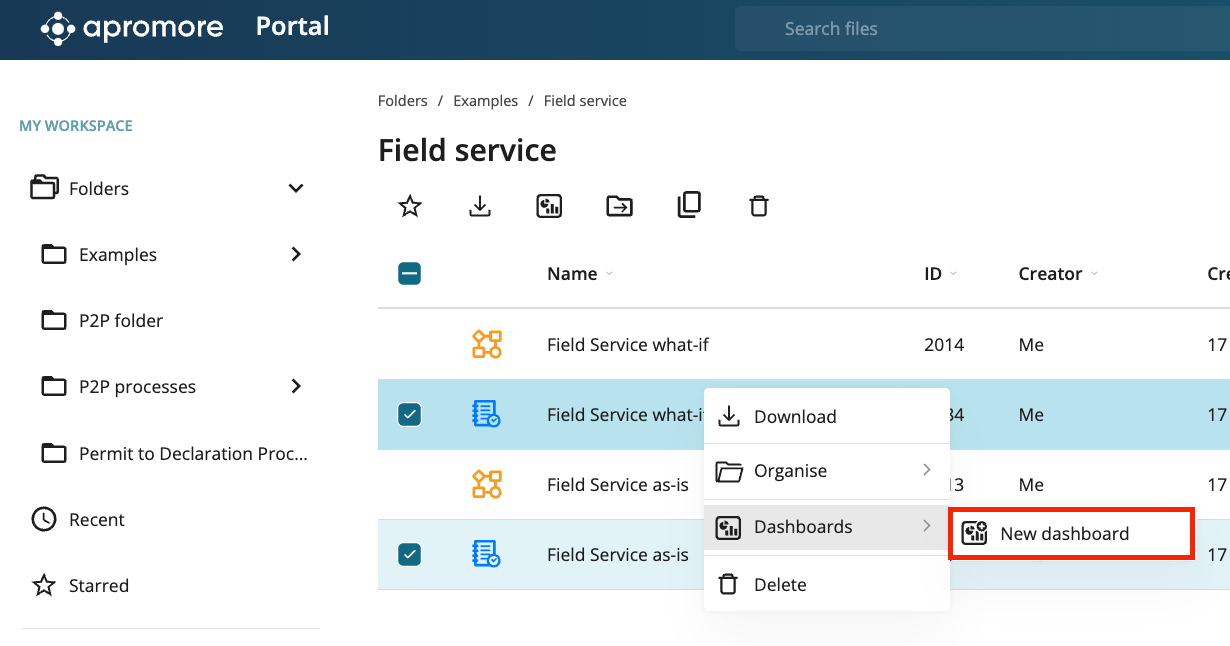Click the download toolbar icon
Image resolution: width=1230 pixels, height=646 pixels.
click(x=480, y=206)
